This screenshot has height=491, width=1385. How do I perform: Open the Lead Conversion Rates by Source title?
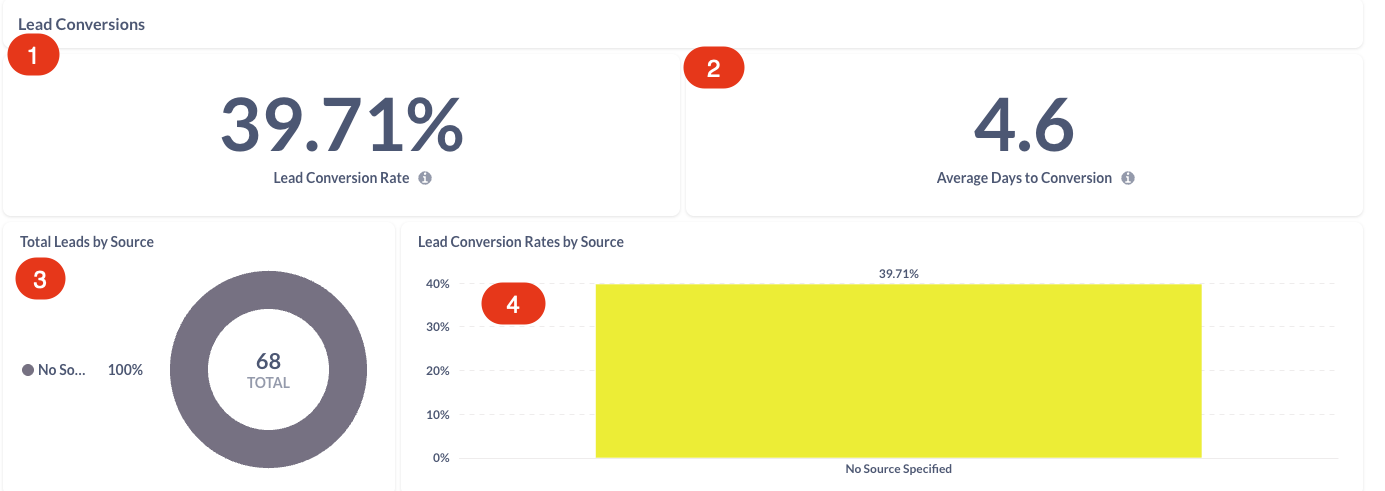pyautogui.click(x=520, y=241)
